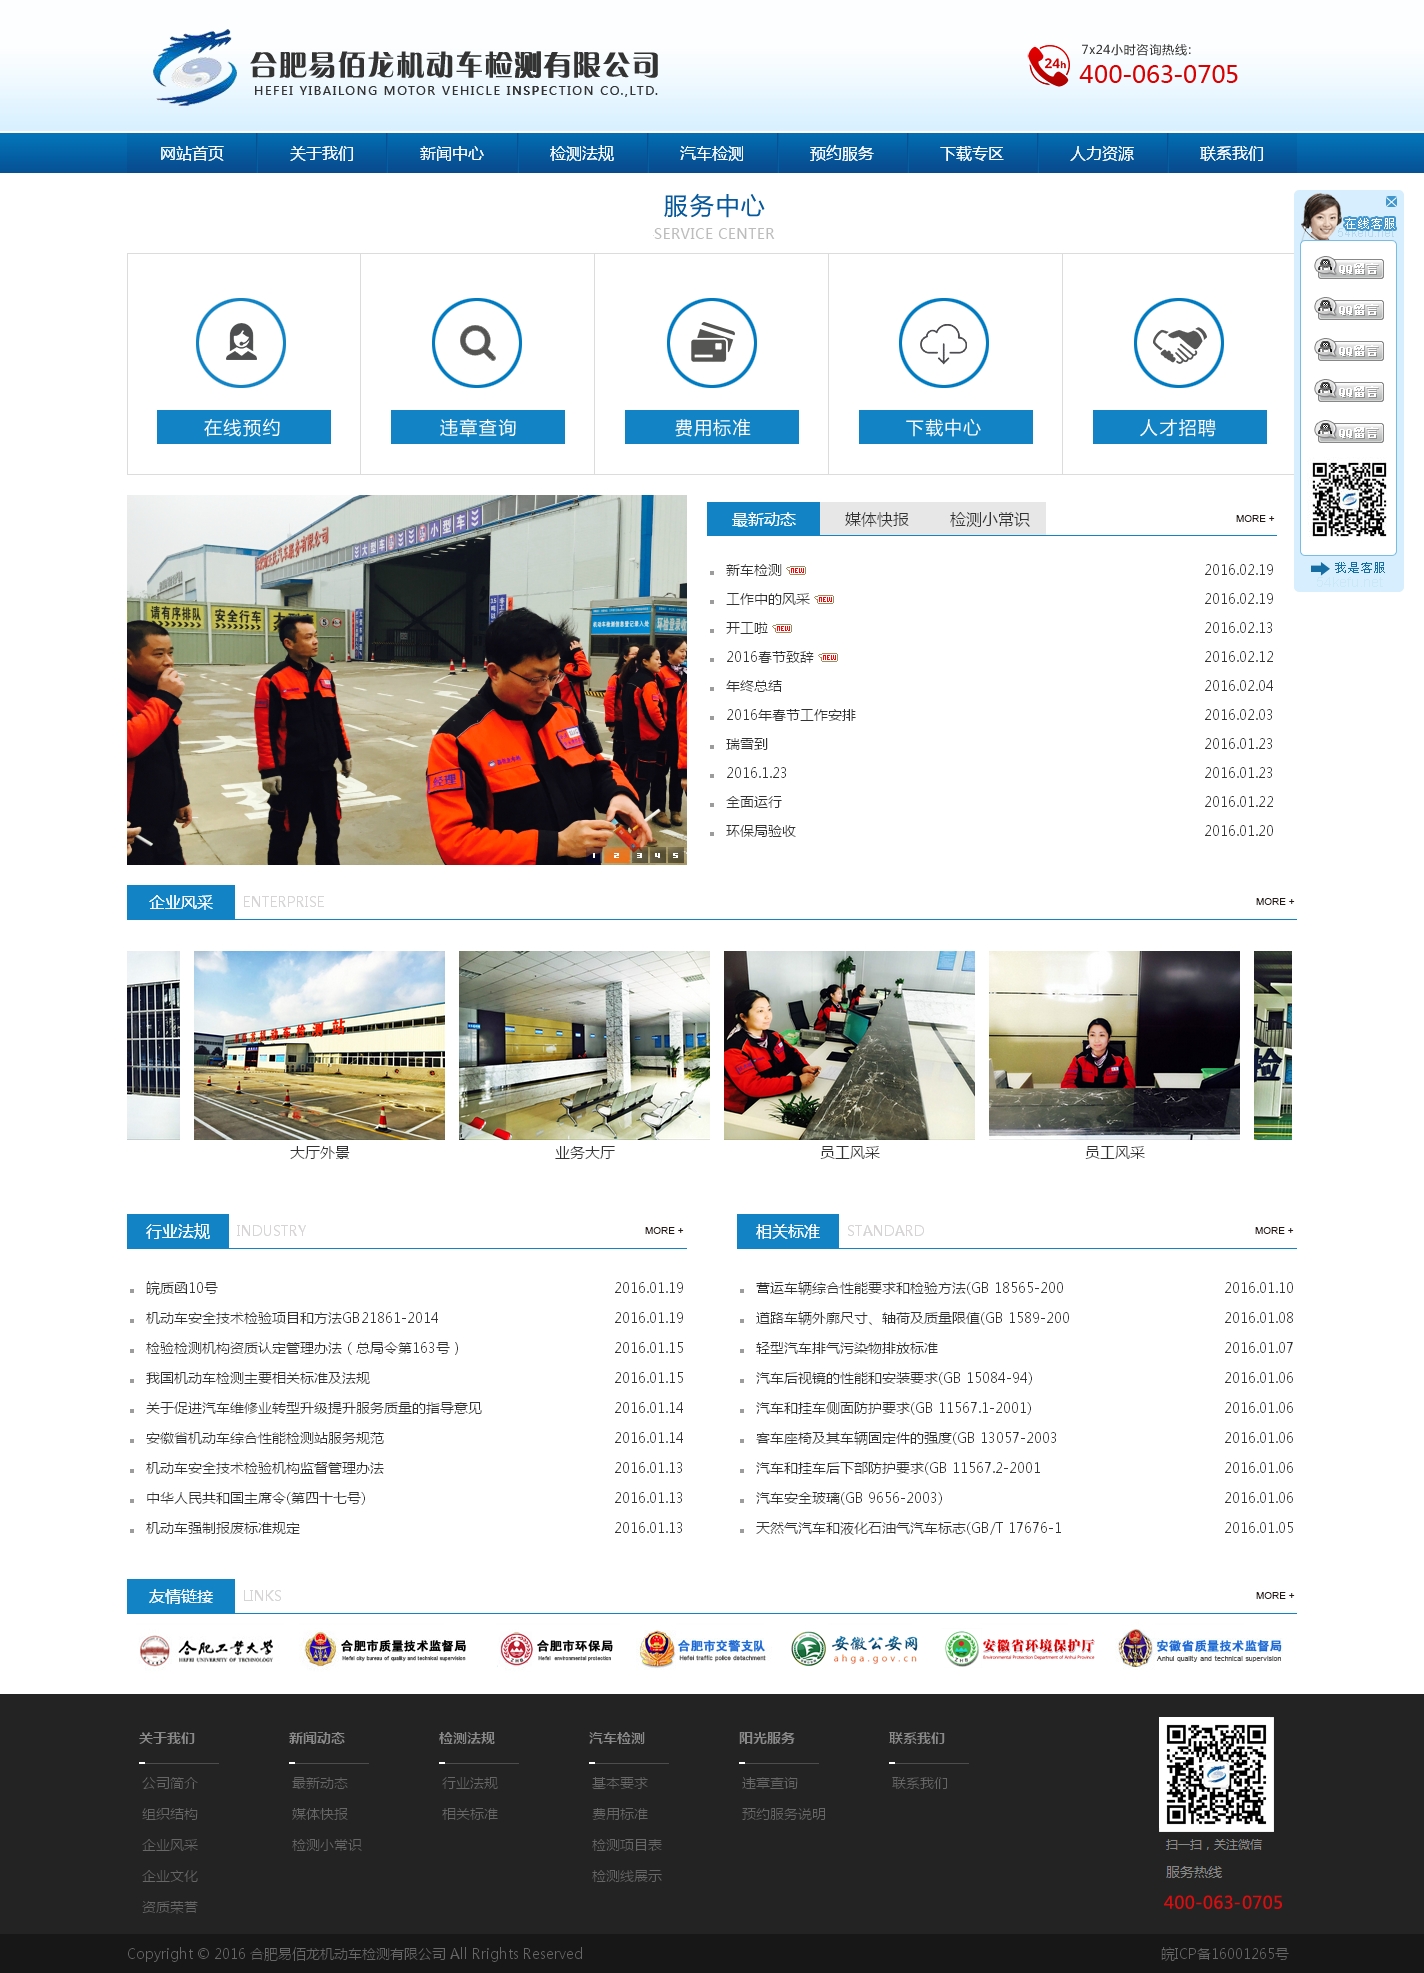Click the violation query magnifier icon

point(477,343)
